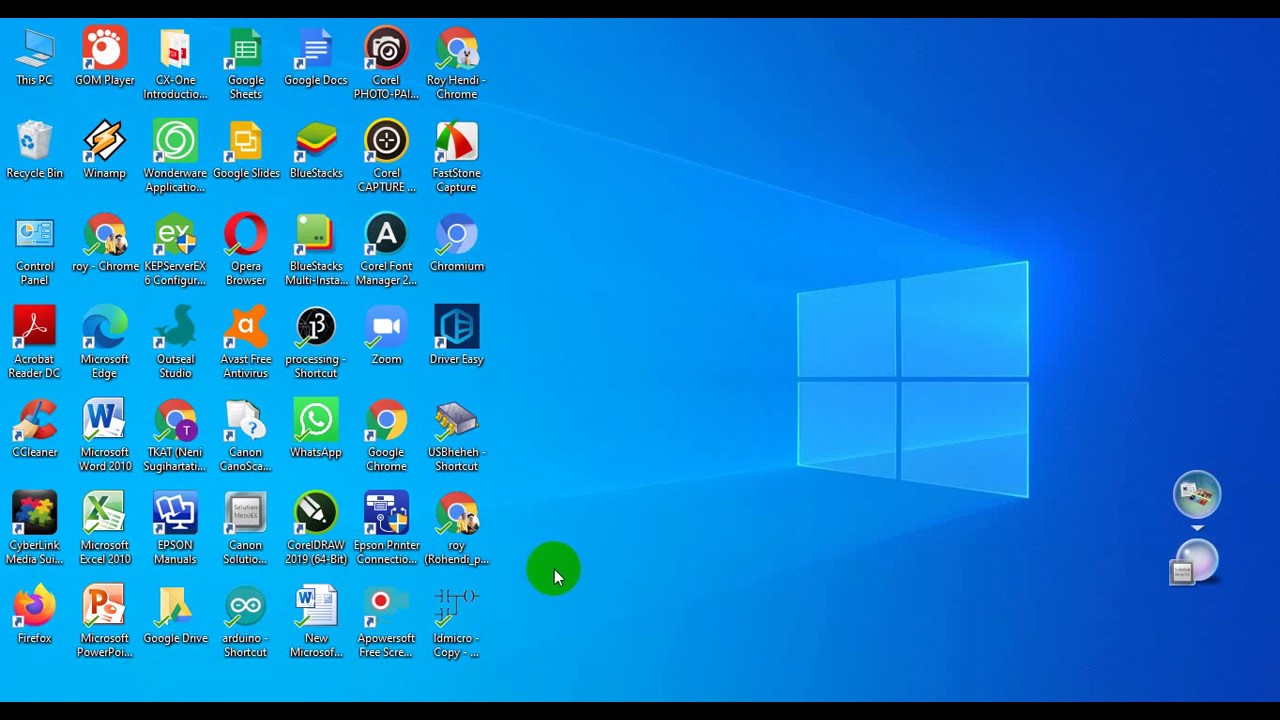
Task: Launch the Opera Browser icon
Action: [246, 251]
